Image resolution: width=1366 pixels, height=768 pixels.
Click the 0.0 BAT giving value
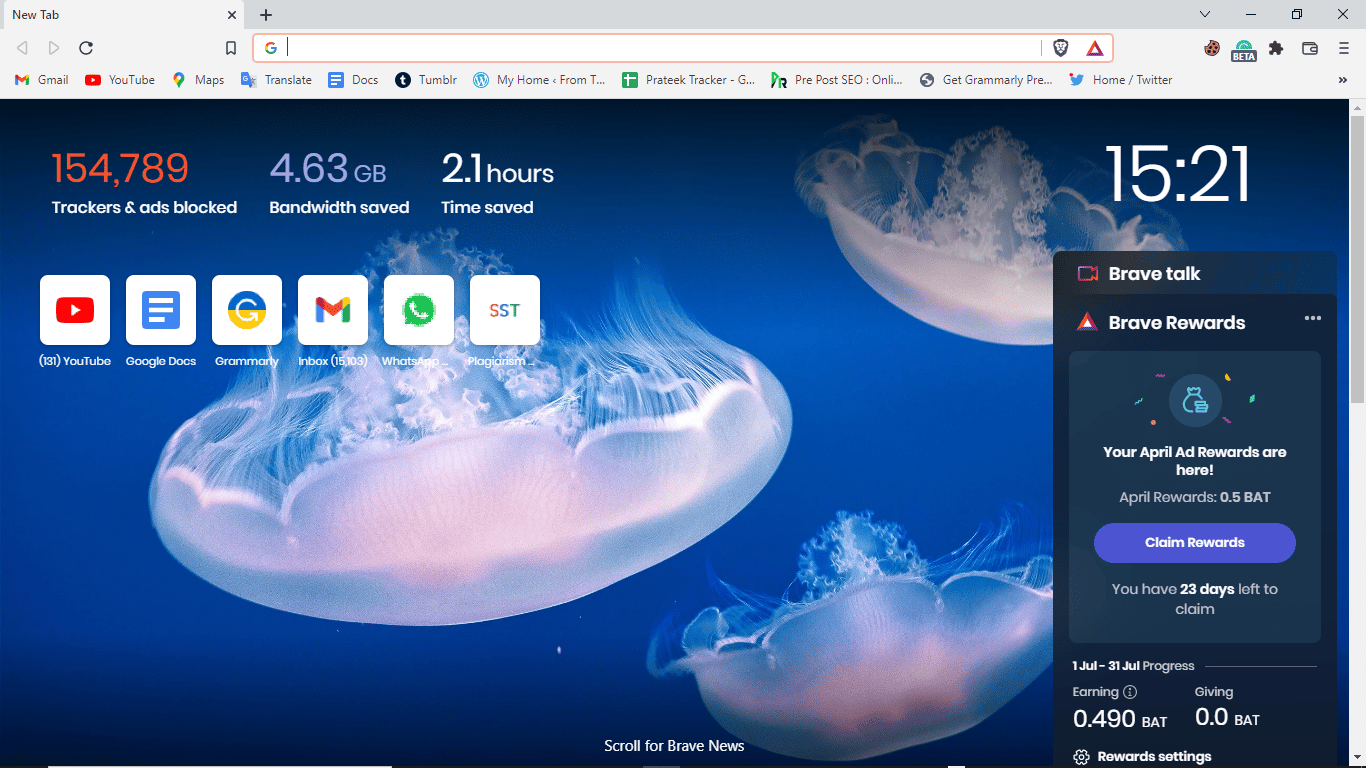tap(1227, 719)
